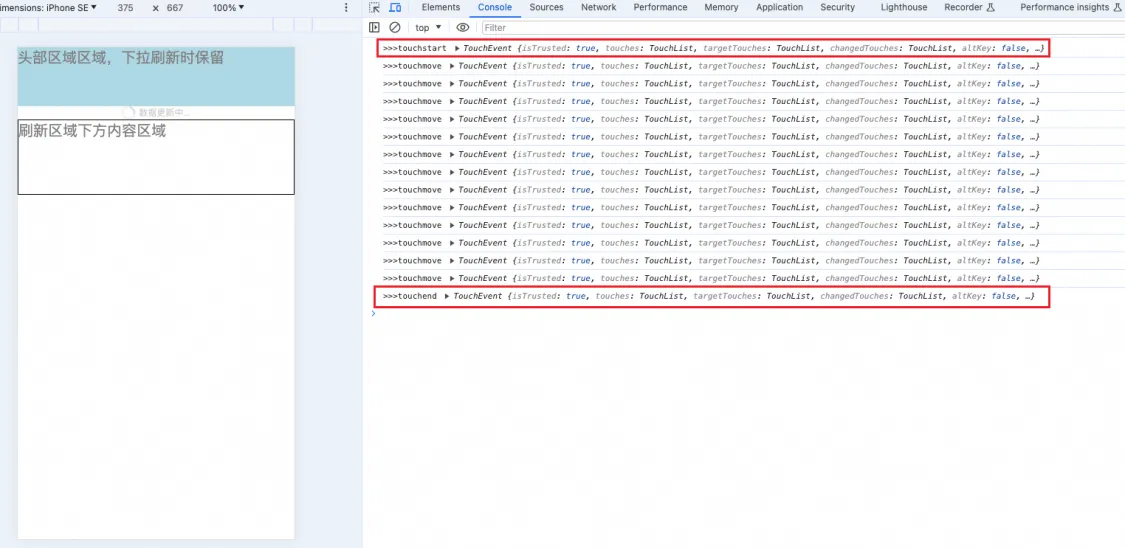Expand the first touchmove TouchEvent object

[x=452, y=66]
